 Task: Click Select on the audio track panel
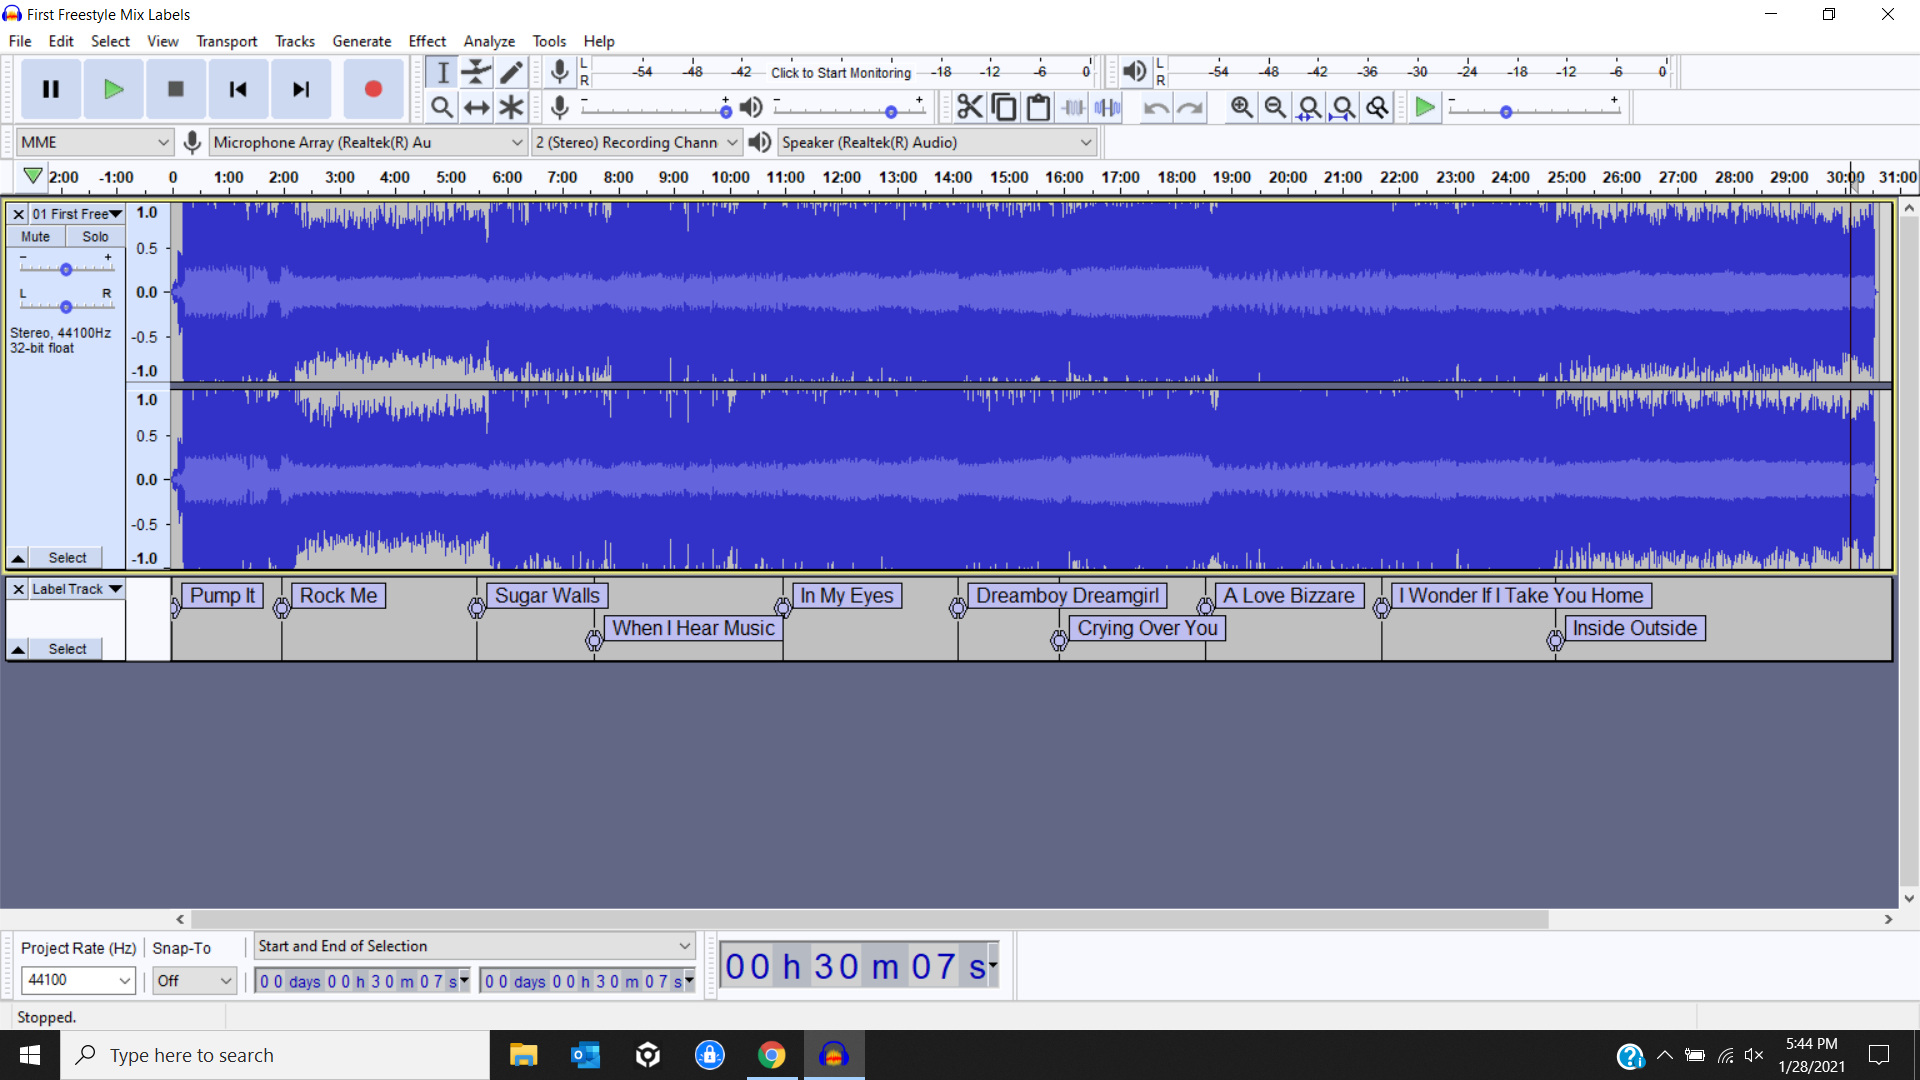coord(67,557)
